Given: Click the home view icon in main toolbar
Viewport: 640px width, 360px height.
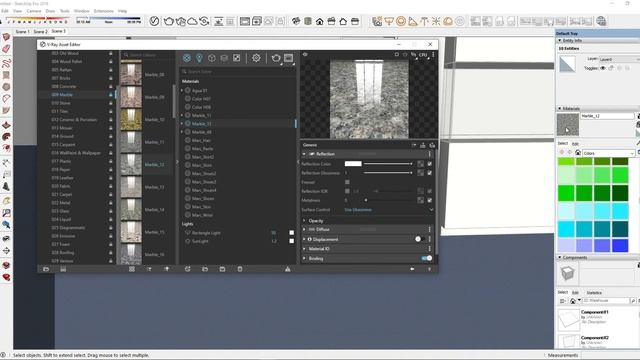Looking at the screenshot, I should pyautogui.click(x=320, y=21).
